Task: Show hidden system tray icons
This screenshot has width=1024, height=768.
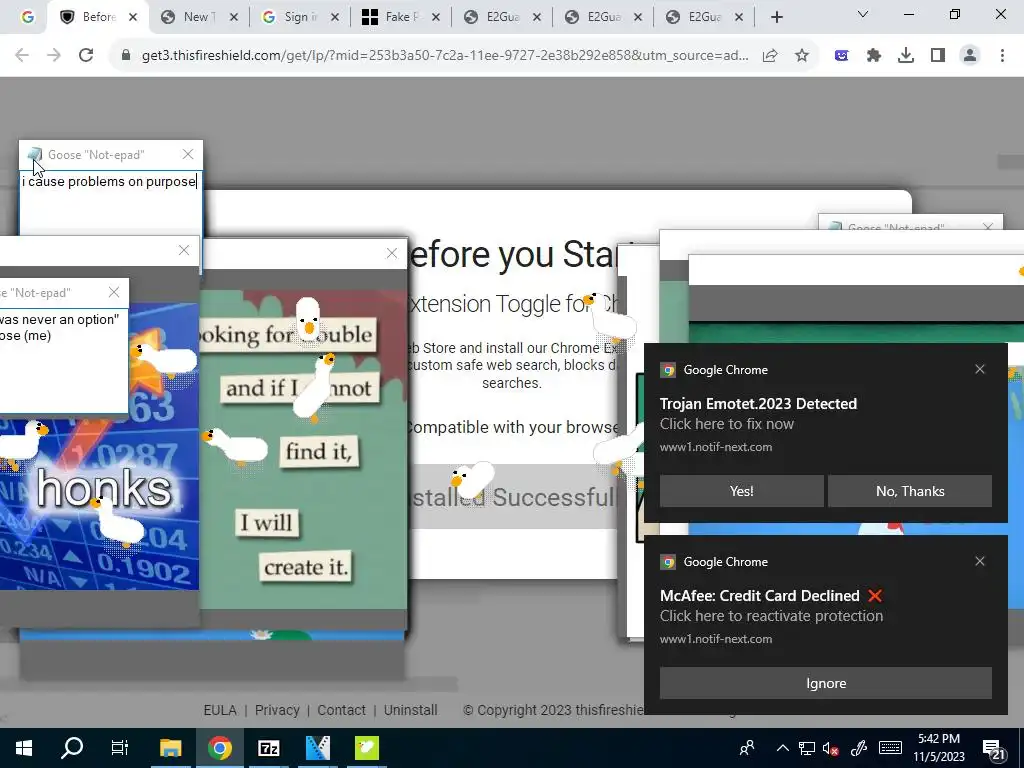Action: [x=782, y=748]
